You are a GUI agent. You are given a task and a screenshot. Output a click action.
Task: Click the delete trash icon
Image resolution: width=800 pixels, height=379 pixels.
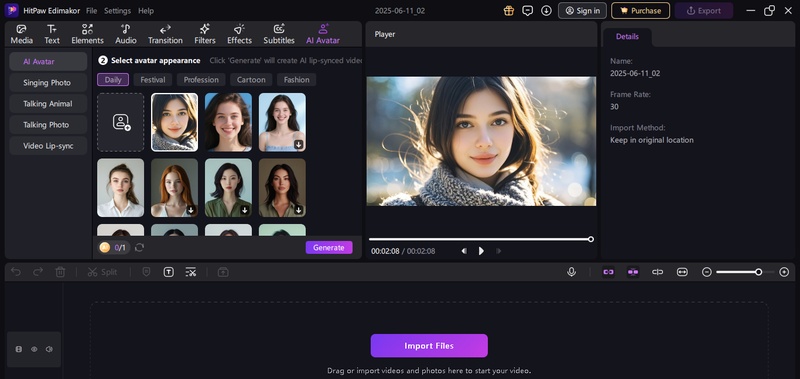[60, 272]
